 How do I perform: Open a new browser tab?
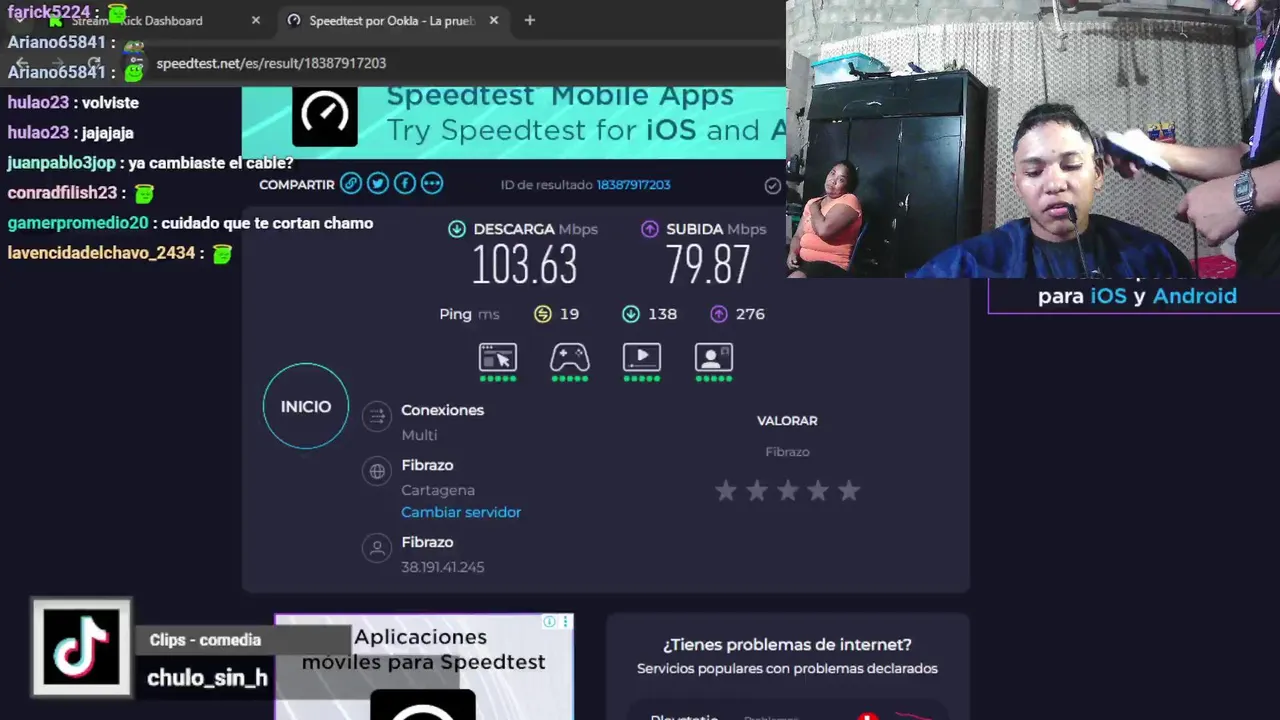click(530, 20)
